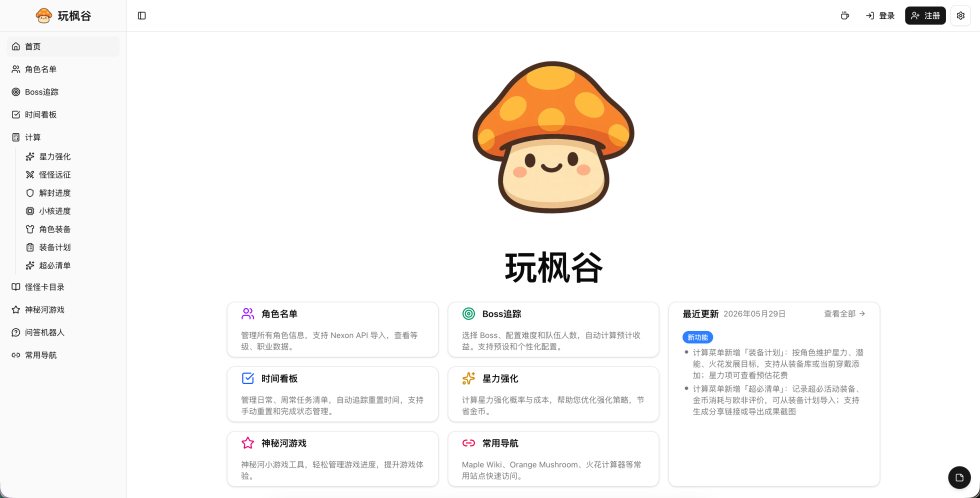The height and width of the screenshot is (498, 980).
Task: Click the 注册 register button
Action: coord(925,16)
